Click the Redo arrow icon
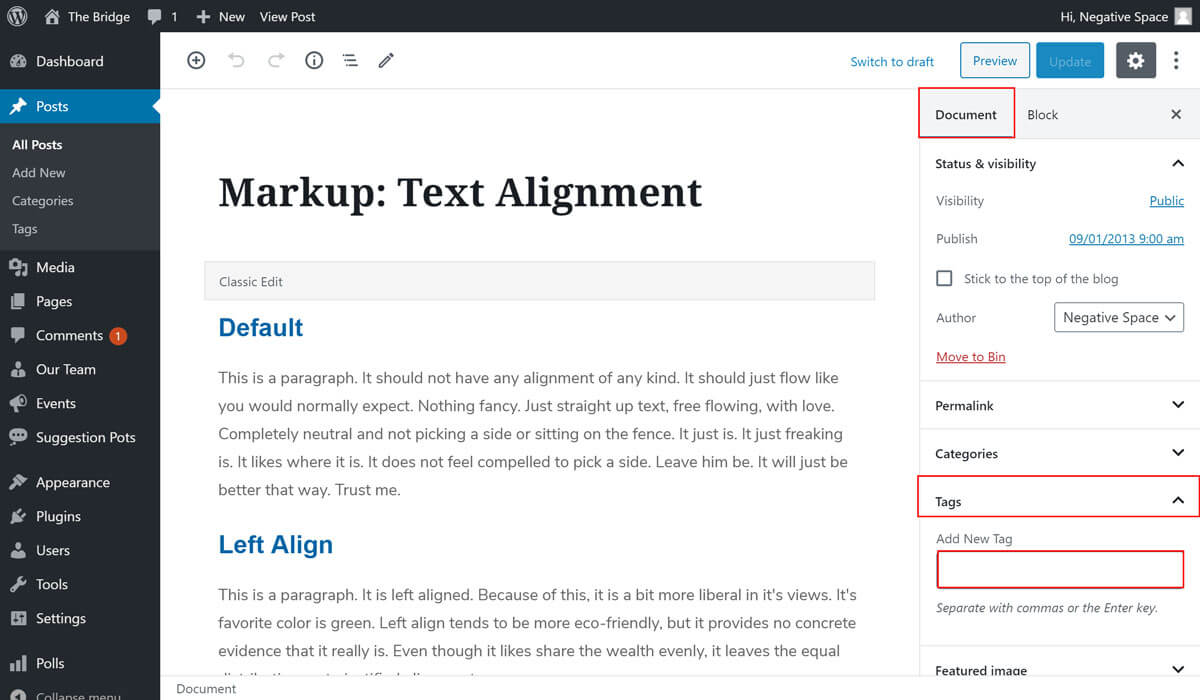Viewport: 1200px width, 700px height. (x=276, y=61)
